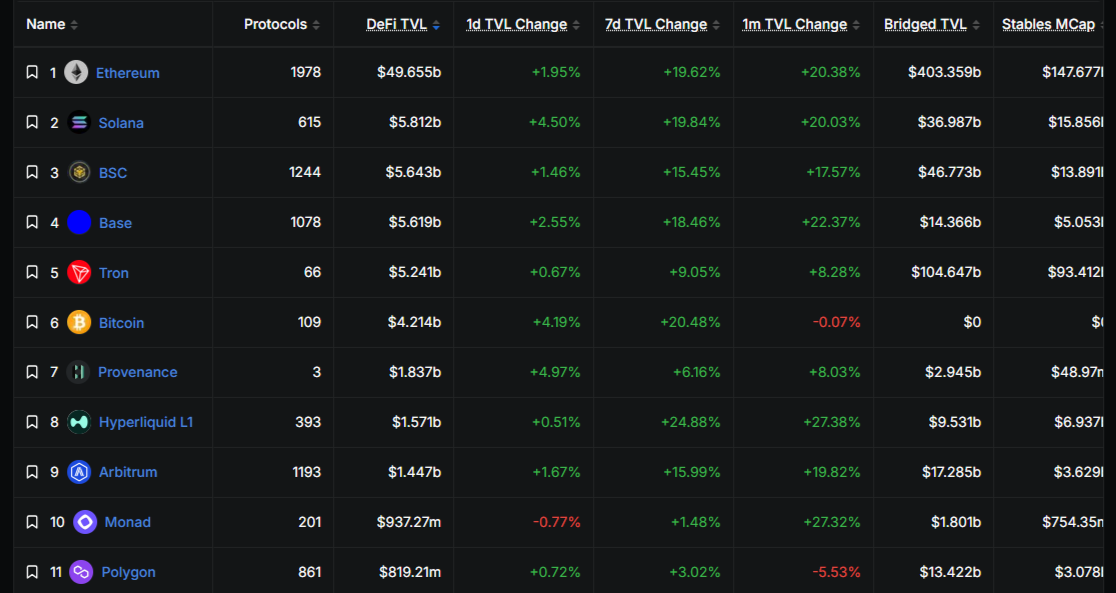Screen dimensions: 1116x593
Task: Click the BSC chain logo icon
Action: coord(79,172)
